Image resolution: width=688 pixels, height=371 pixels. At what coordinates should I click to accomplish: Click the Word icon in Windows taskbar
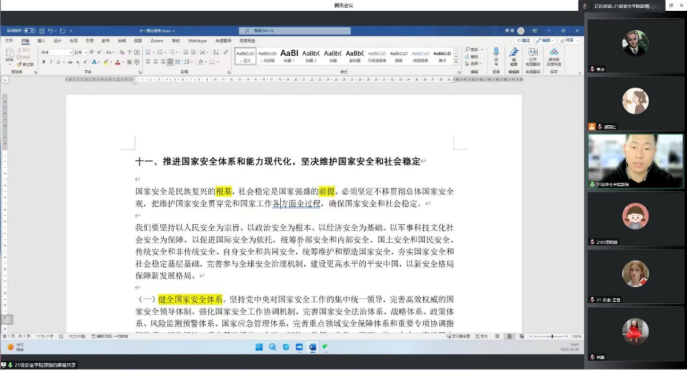(312, 347)
